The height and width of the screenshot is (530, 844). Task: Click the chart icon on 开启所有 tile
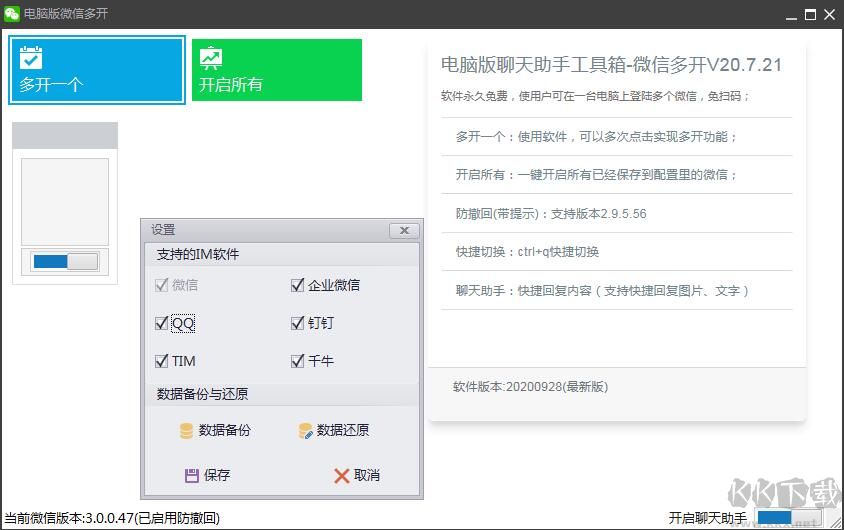211,57
